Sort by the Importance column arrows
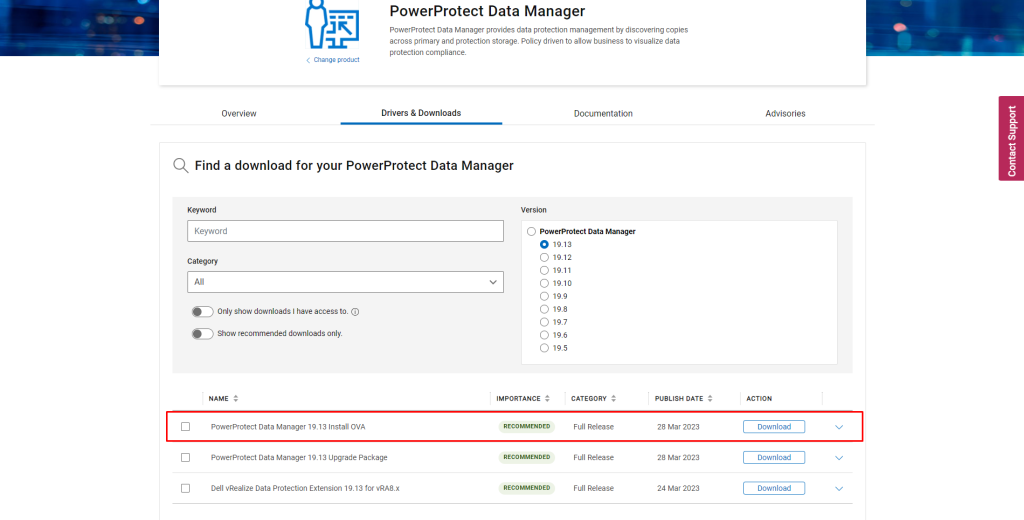 click(x=548, y=398)
